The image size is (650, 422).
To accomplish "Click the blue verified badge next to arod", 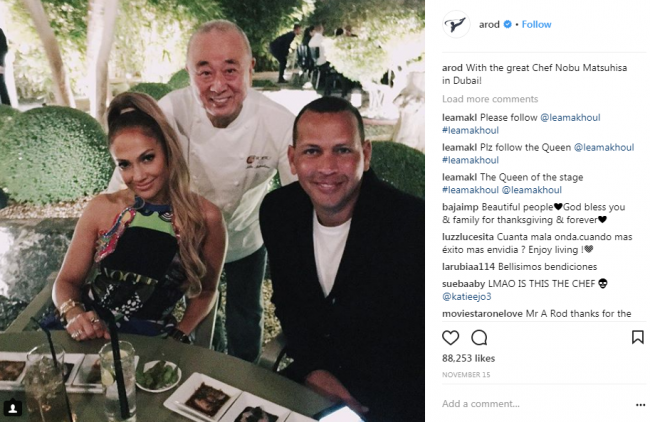I will [x=507, y=24].
